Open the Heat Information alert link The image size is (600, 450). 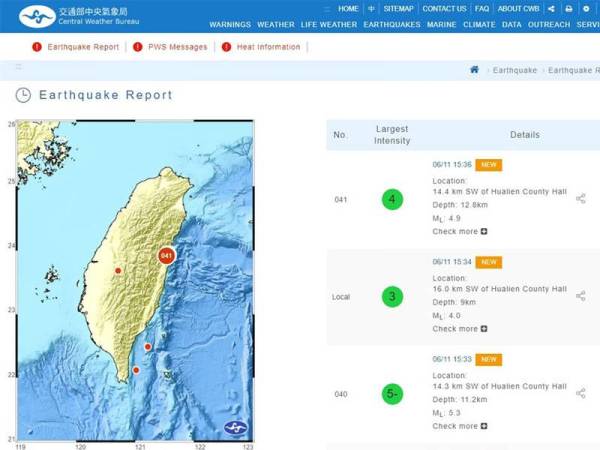click(268, 47)
